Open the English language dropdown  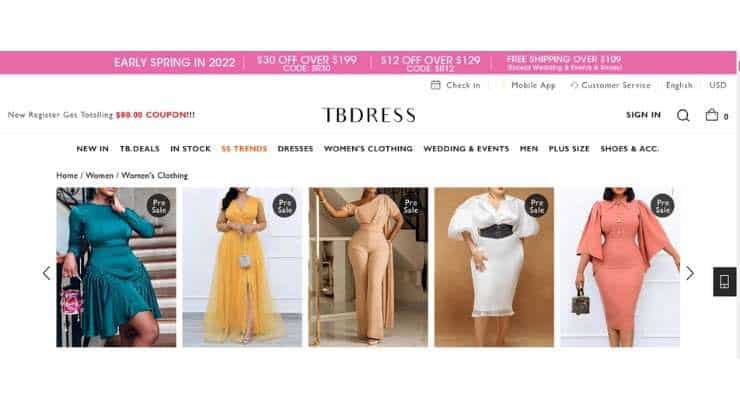pyautogui.click(x=679, y=85)
